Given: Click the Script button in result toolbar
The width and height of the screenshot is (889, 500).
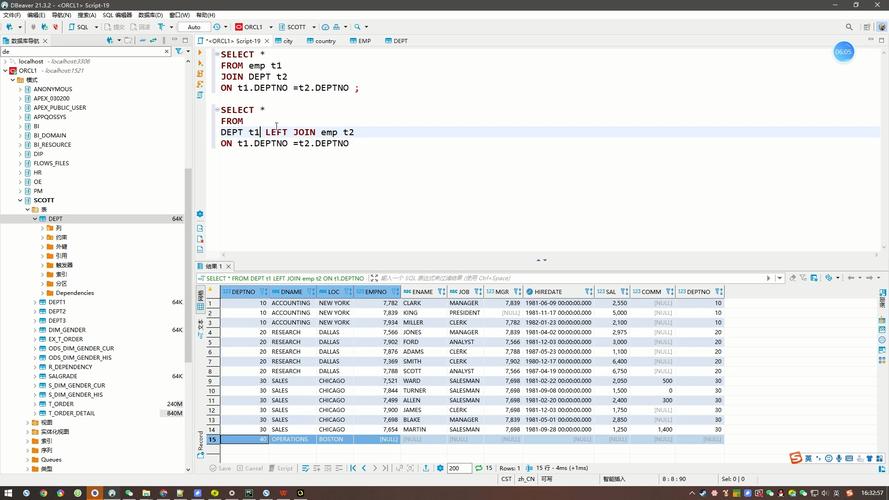Looking at the screenshot, I should [x=281, y=468].
